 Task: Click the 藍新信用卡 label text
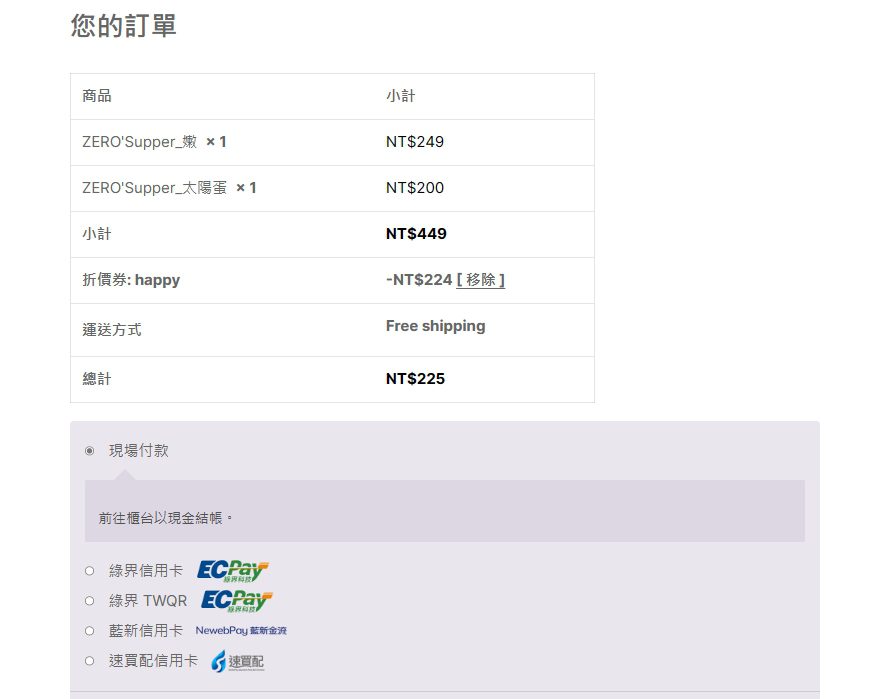tap(146, 631)
